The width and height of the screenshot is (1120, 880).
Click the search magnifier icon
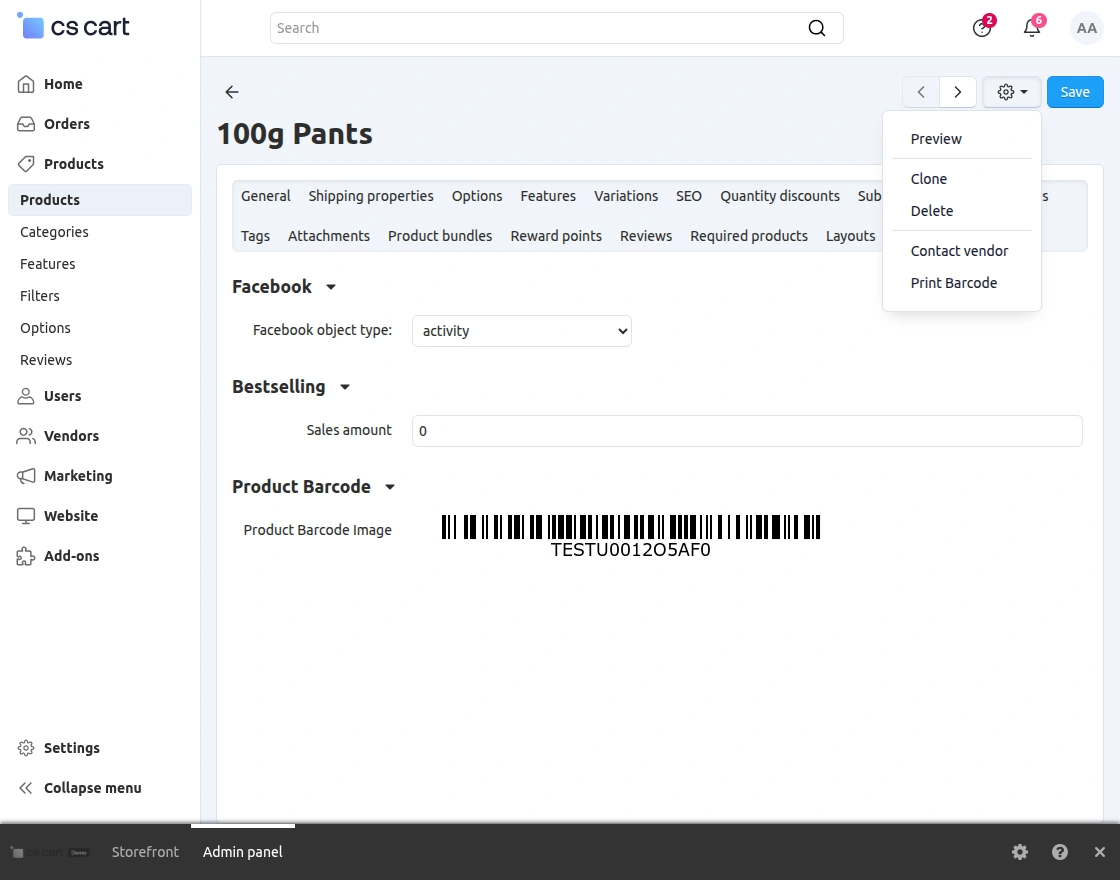click(x=816, y=28)
